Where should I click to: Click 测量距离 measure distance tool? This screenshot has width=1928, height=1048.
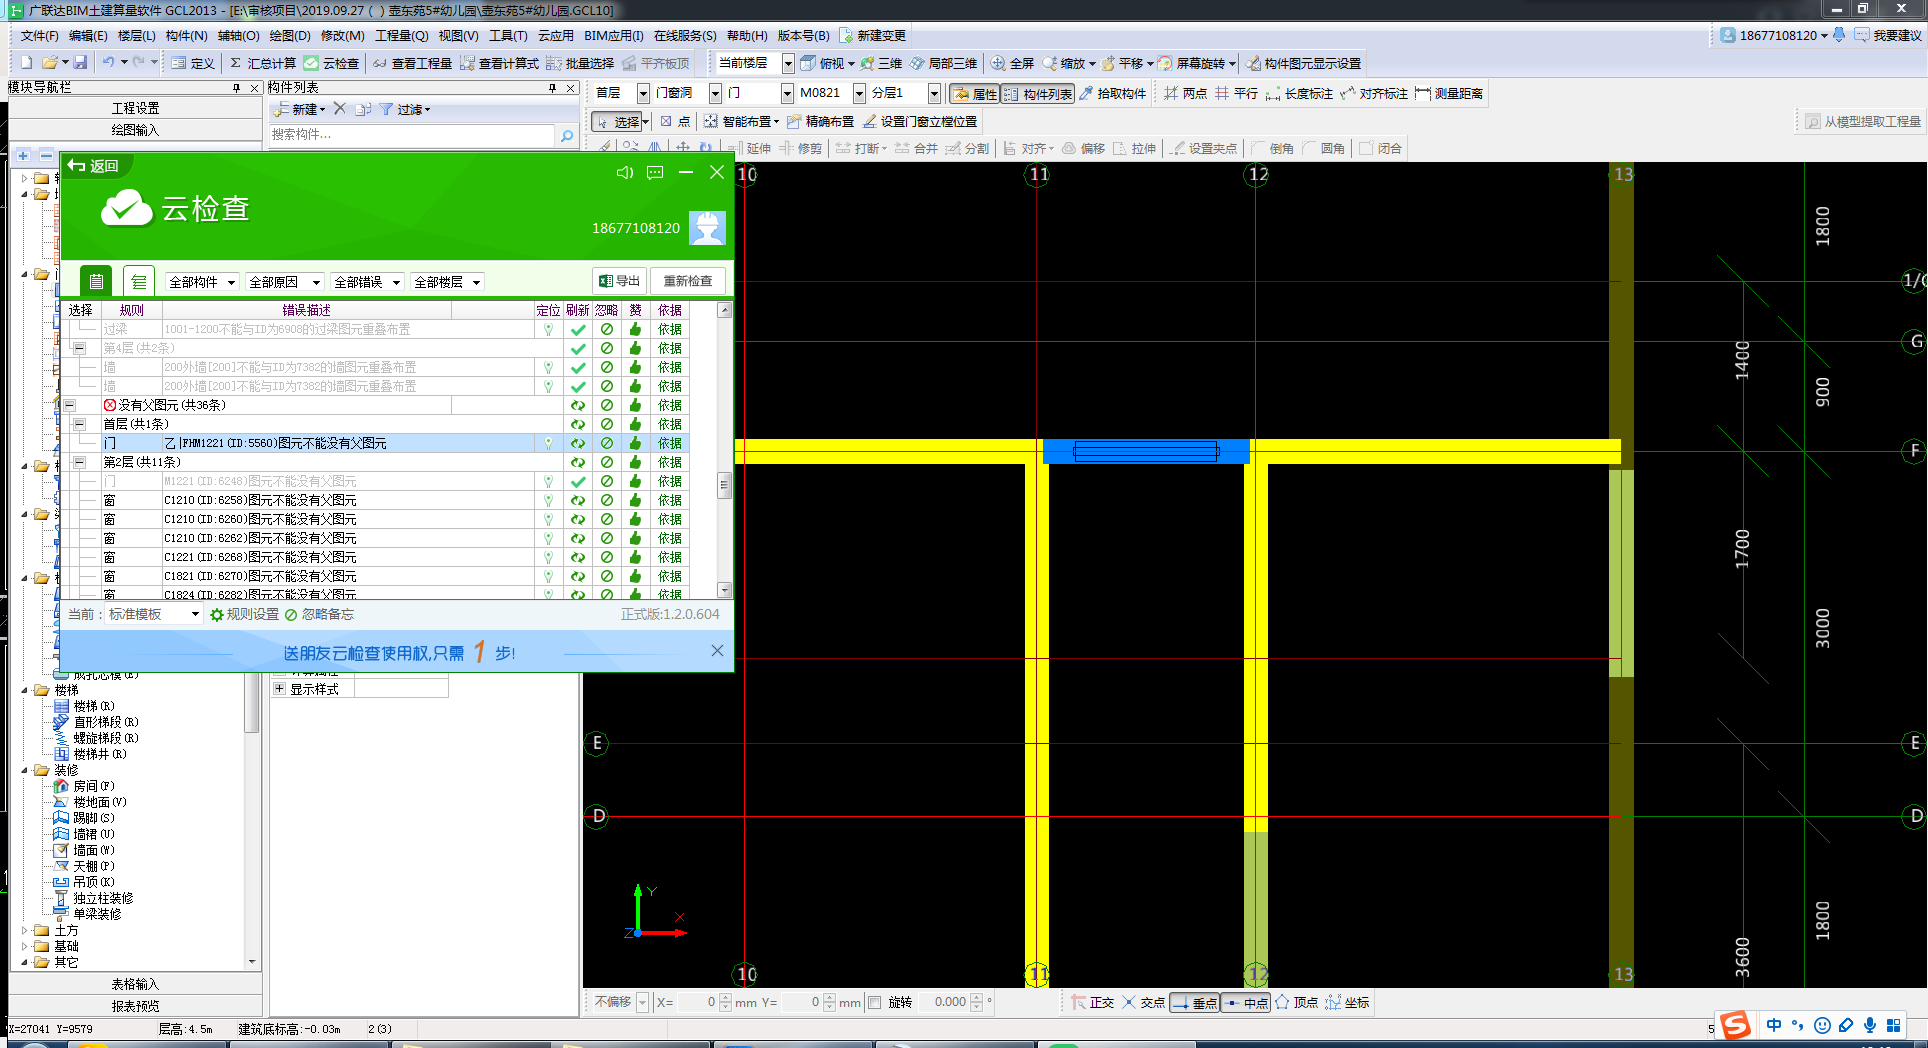tap(1449, 93)
